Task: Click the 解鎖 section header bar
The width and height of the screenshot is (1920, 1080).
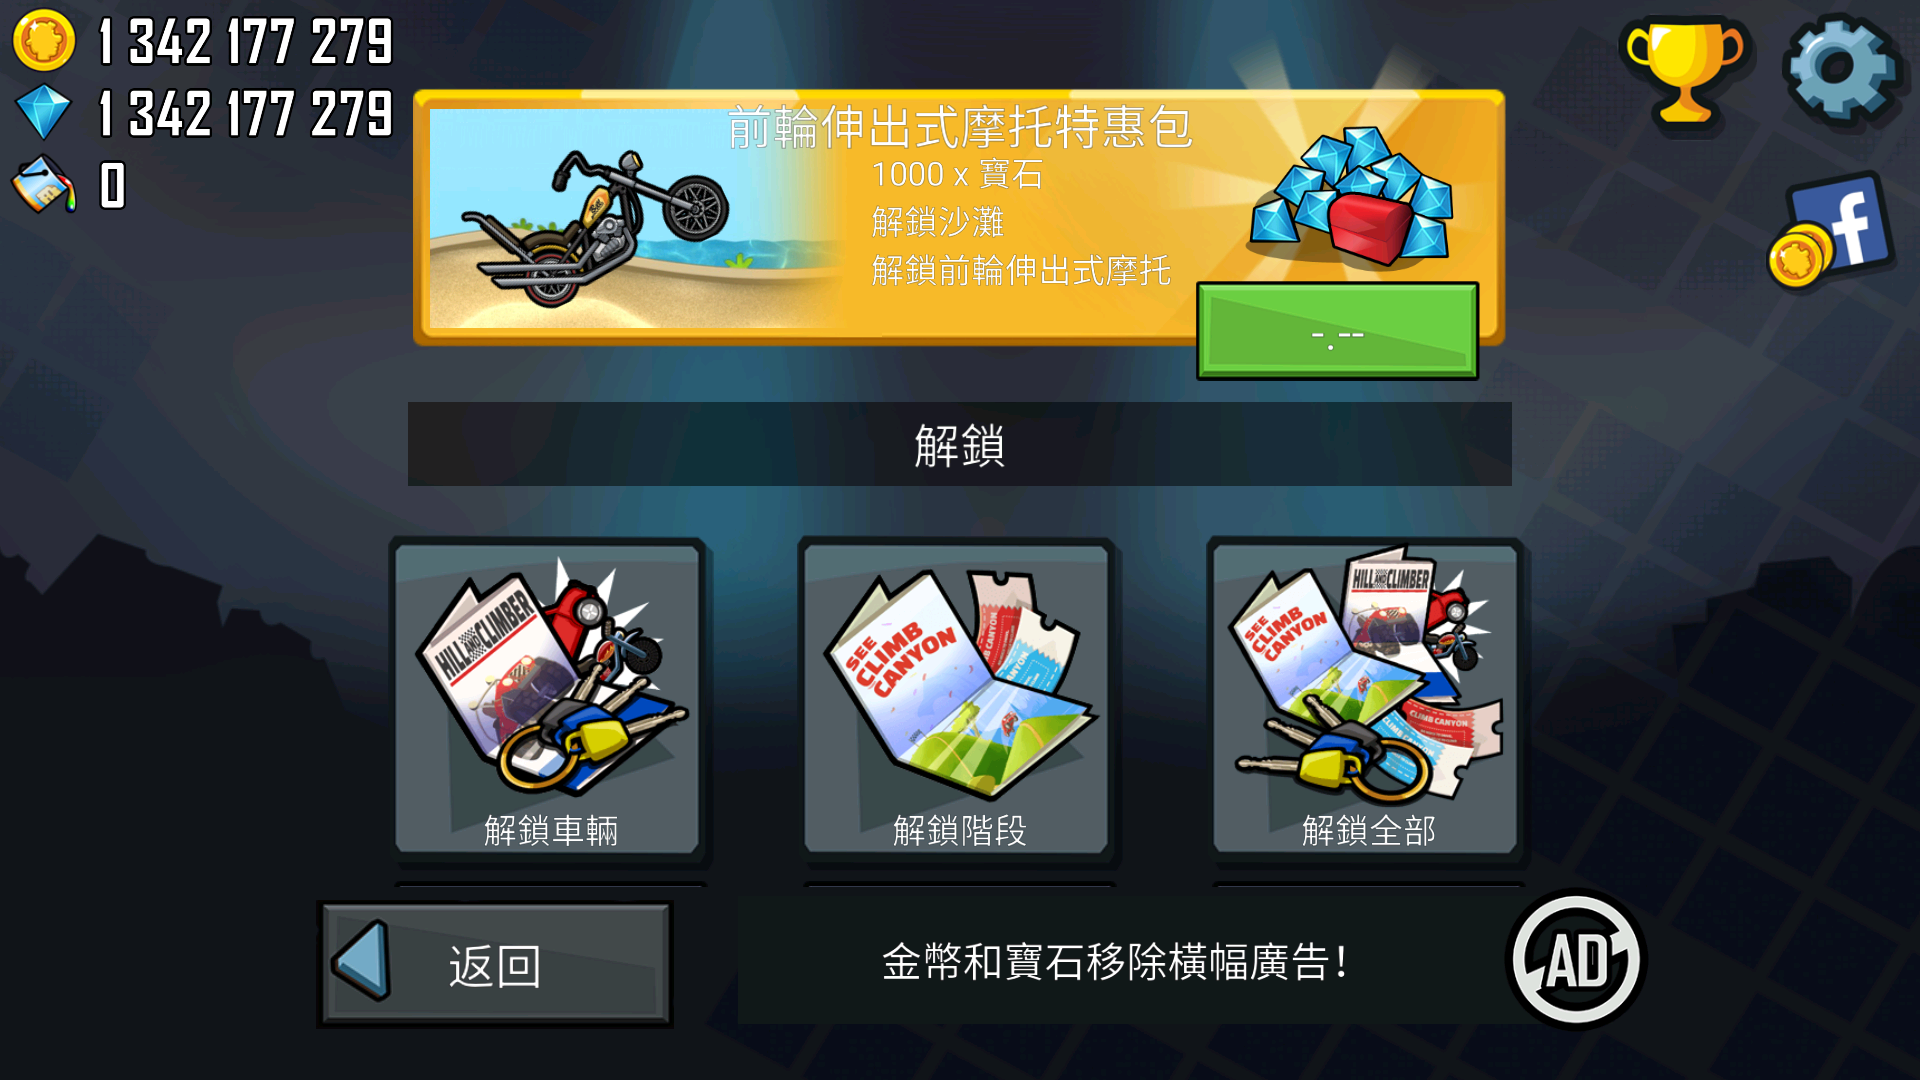Action: tap(959, 444)
